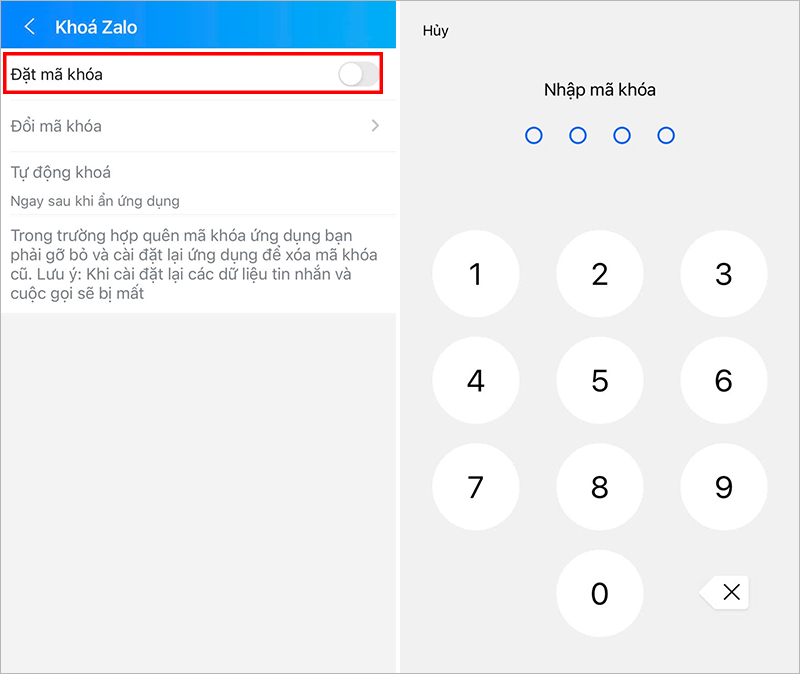This screenshot has height=674, width=800.
Task: Tap digit 9 on the keypad
Action: 723,487
